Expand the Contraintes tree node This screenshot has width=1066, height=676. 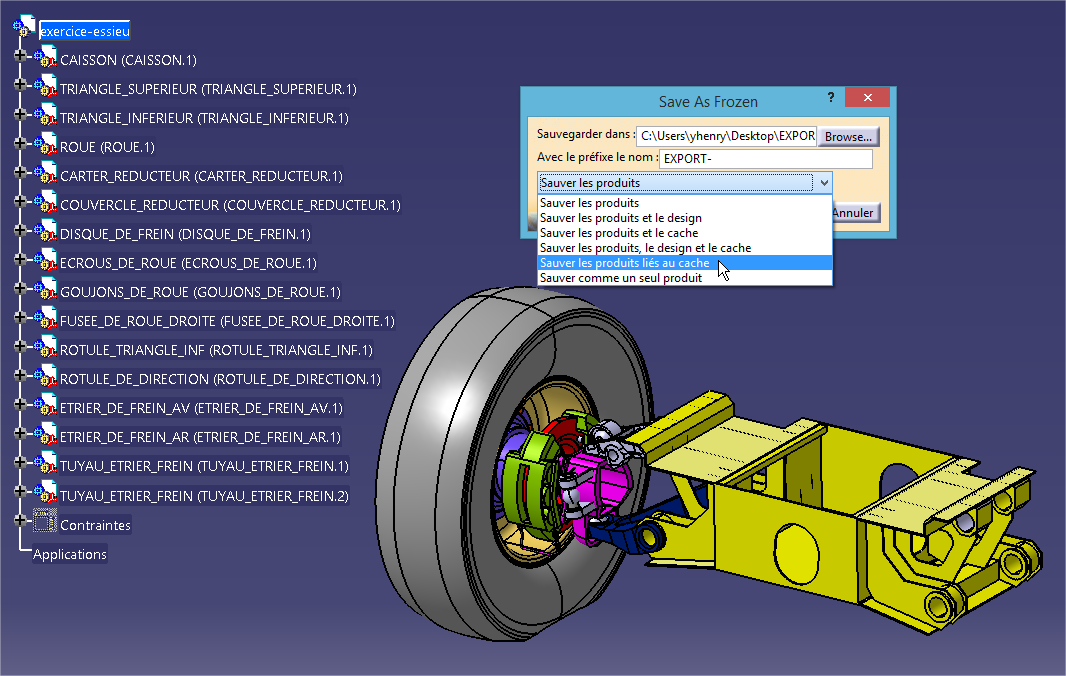pyautogui.click(x=20, y=520)
